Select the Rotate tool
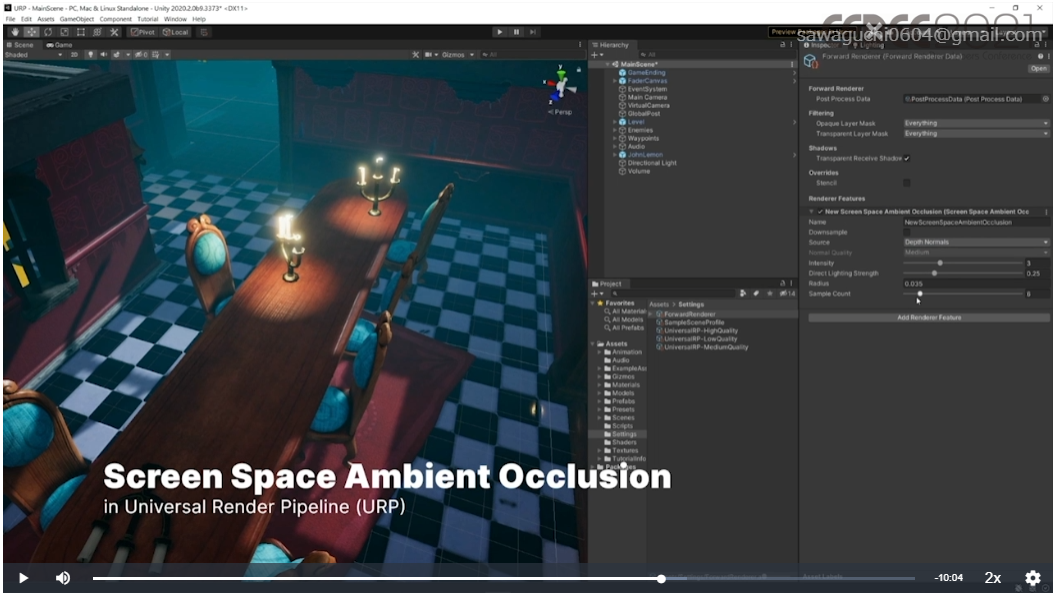The width and height of the screenshot is (1056, 593). (48, 32)
